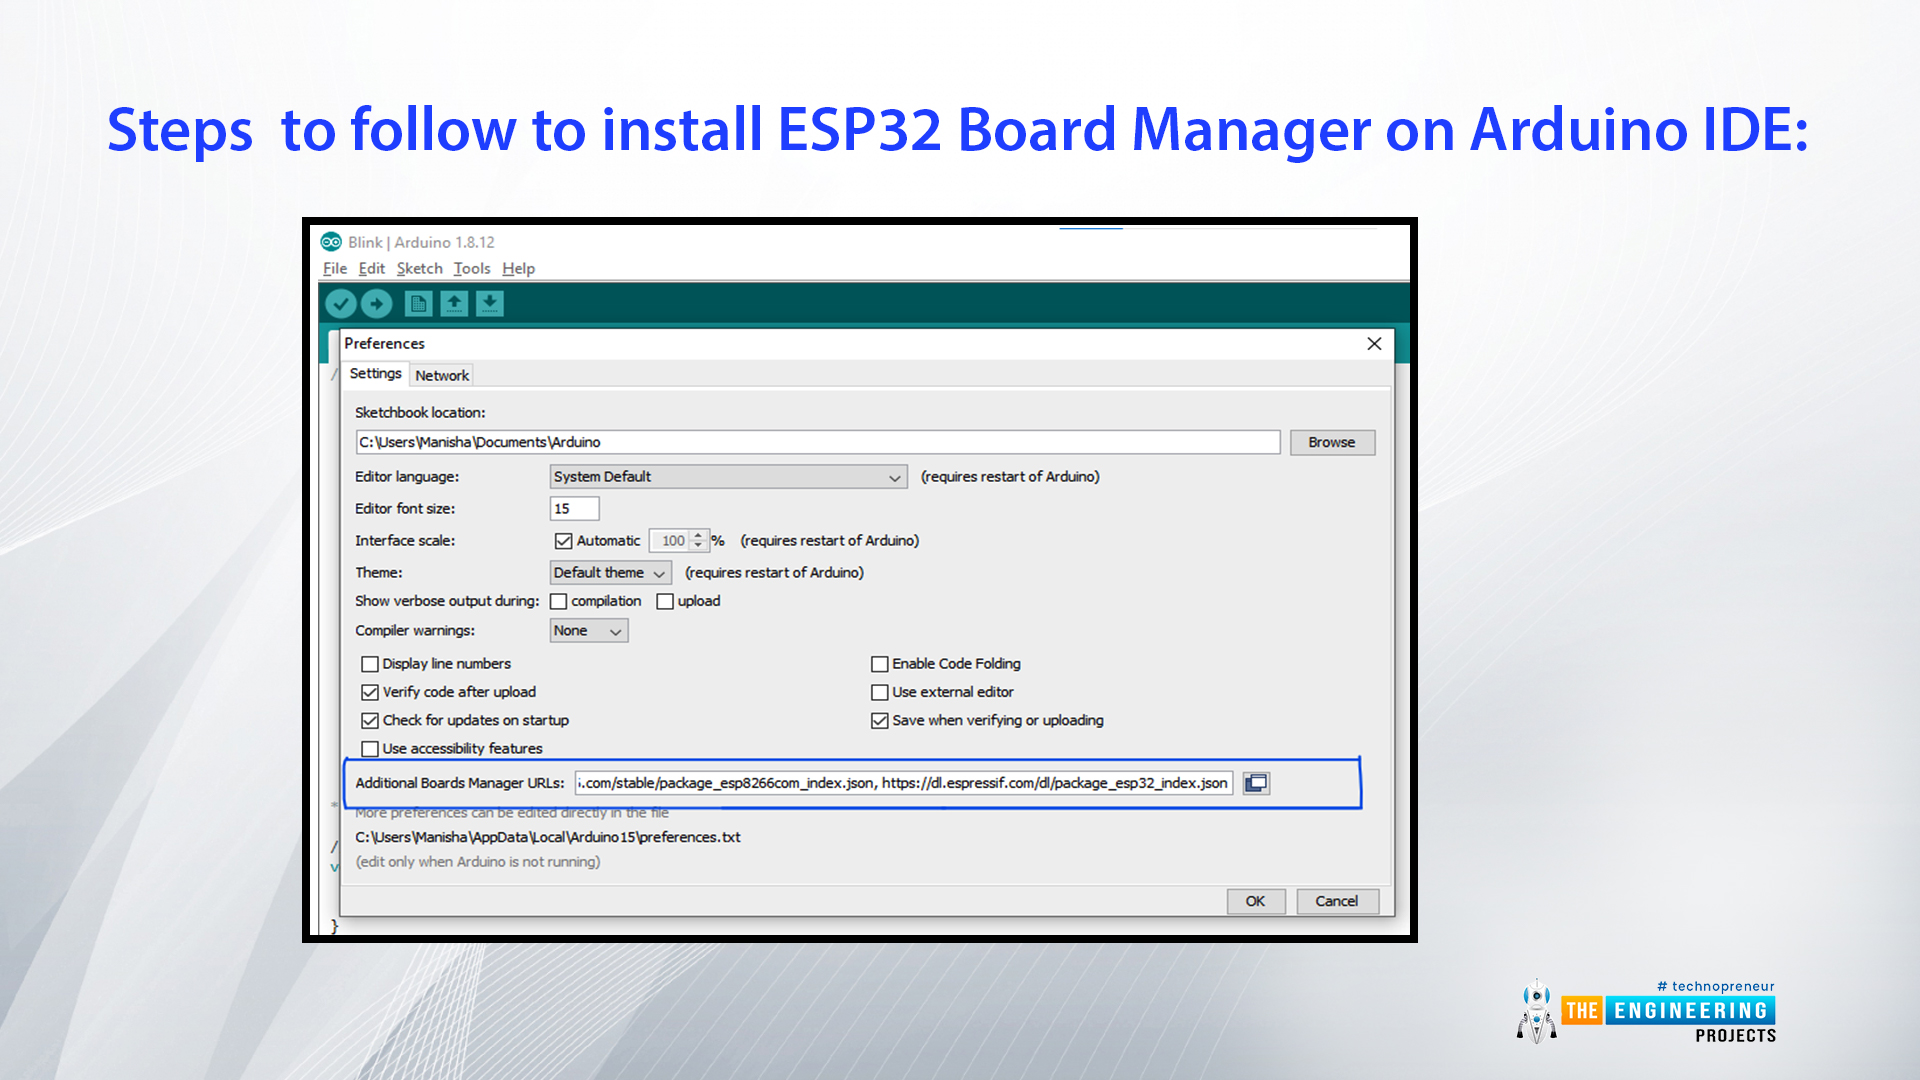Open the Boards Manager URLs editor window icon
1920x1080 pixels.
(1256, 783)
